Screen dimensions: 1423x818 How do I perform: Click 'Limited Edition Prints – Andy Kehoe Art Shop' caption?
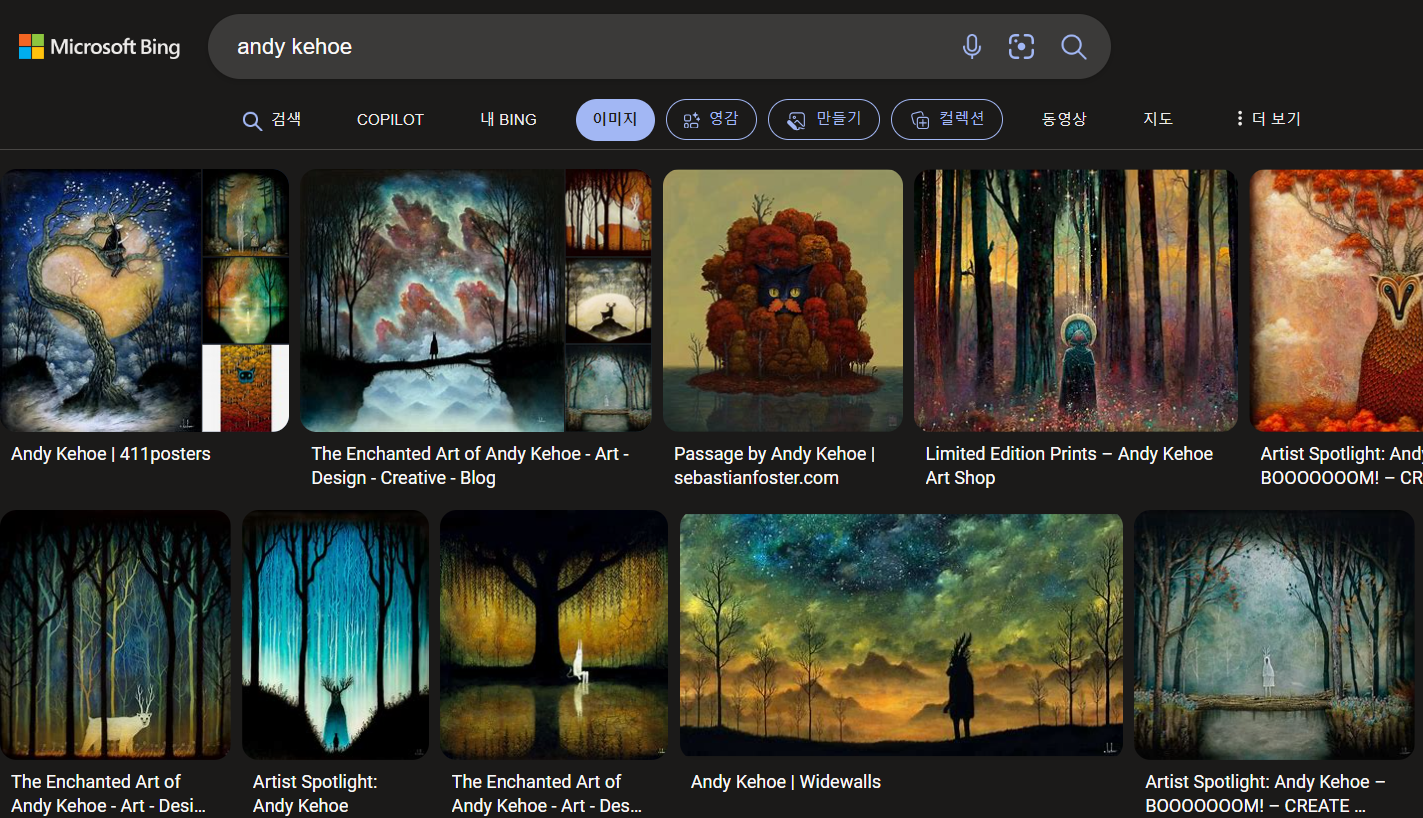point(1069,466)
